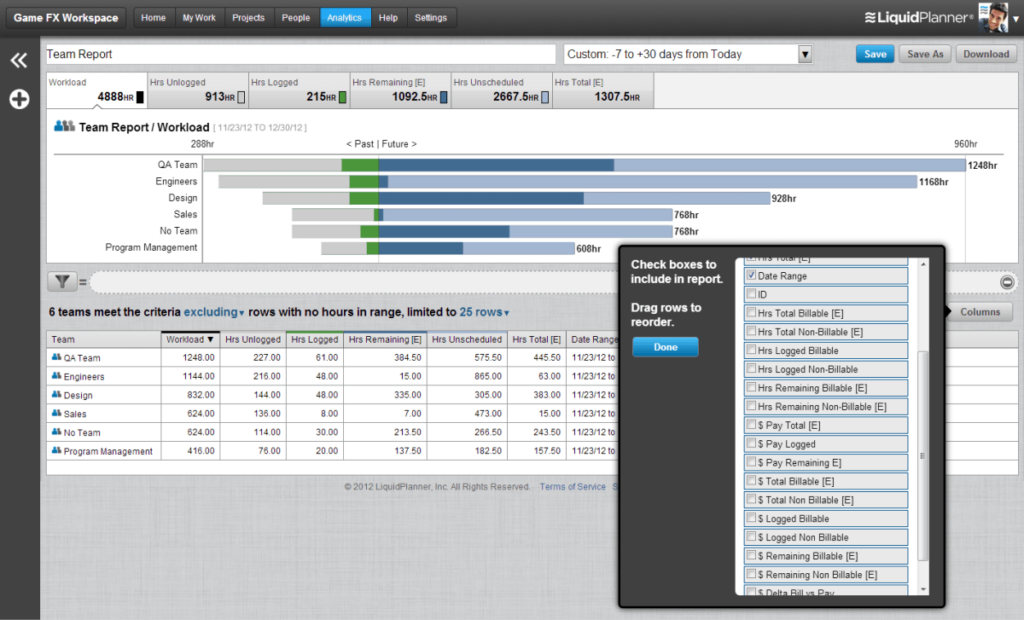Open the excluding rows dropdown

click(x=214, y=312)
